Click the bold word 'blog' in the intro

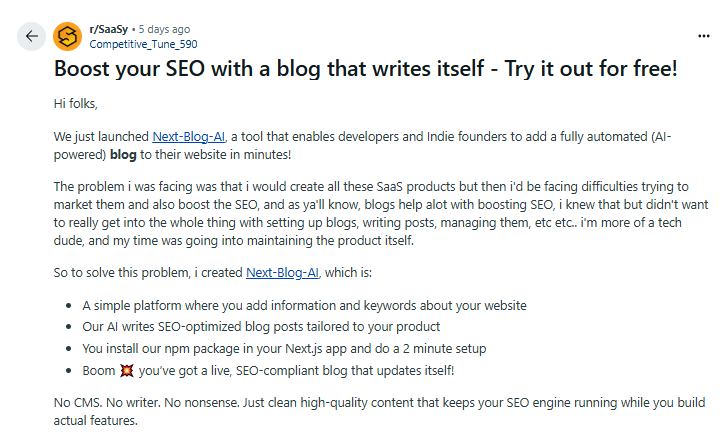pyautogui.click(x=124, y=154)
